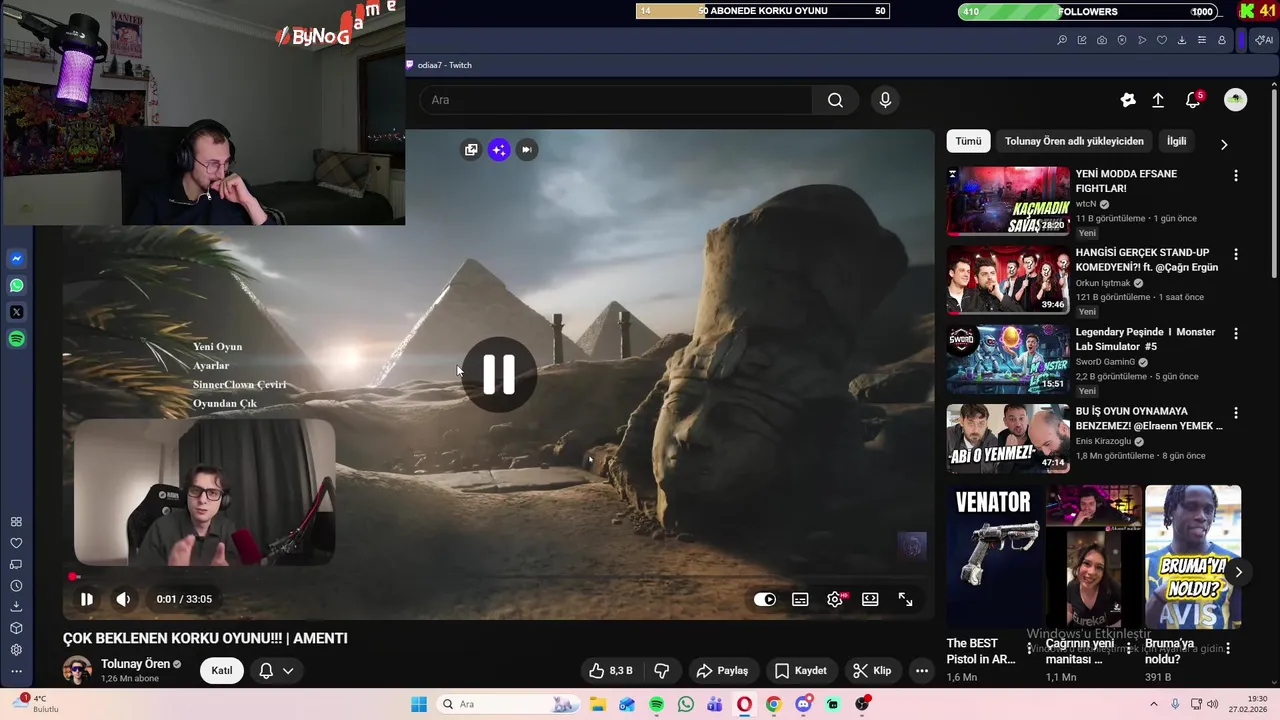Open options for BU İŞ OYUN OYNAMAYA video
The width and height of the screenshot is (1280, 720).
click(x=1236, y=413)
